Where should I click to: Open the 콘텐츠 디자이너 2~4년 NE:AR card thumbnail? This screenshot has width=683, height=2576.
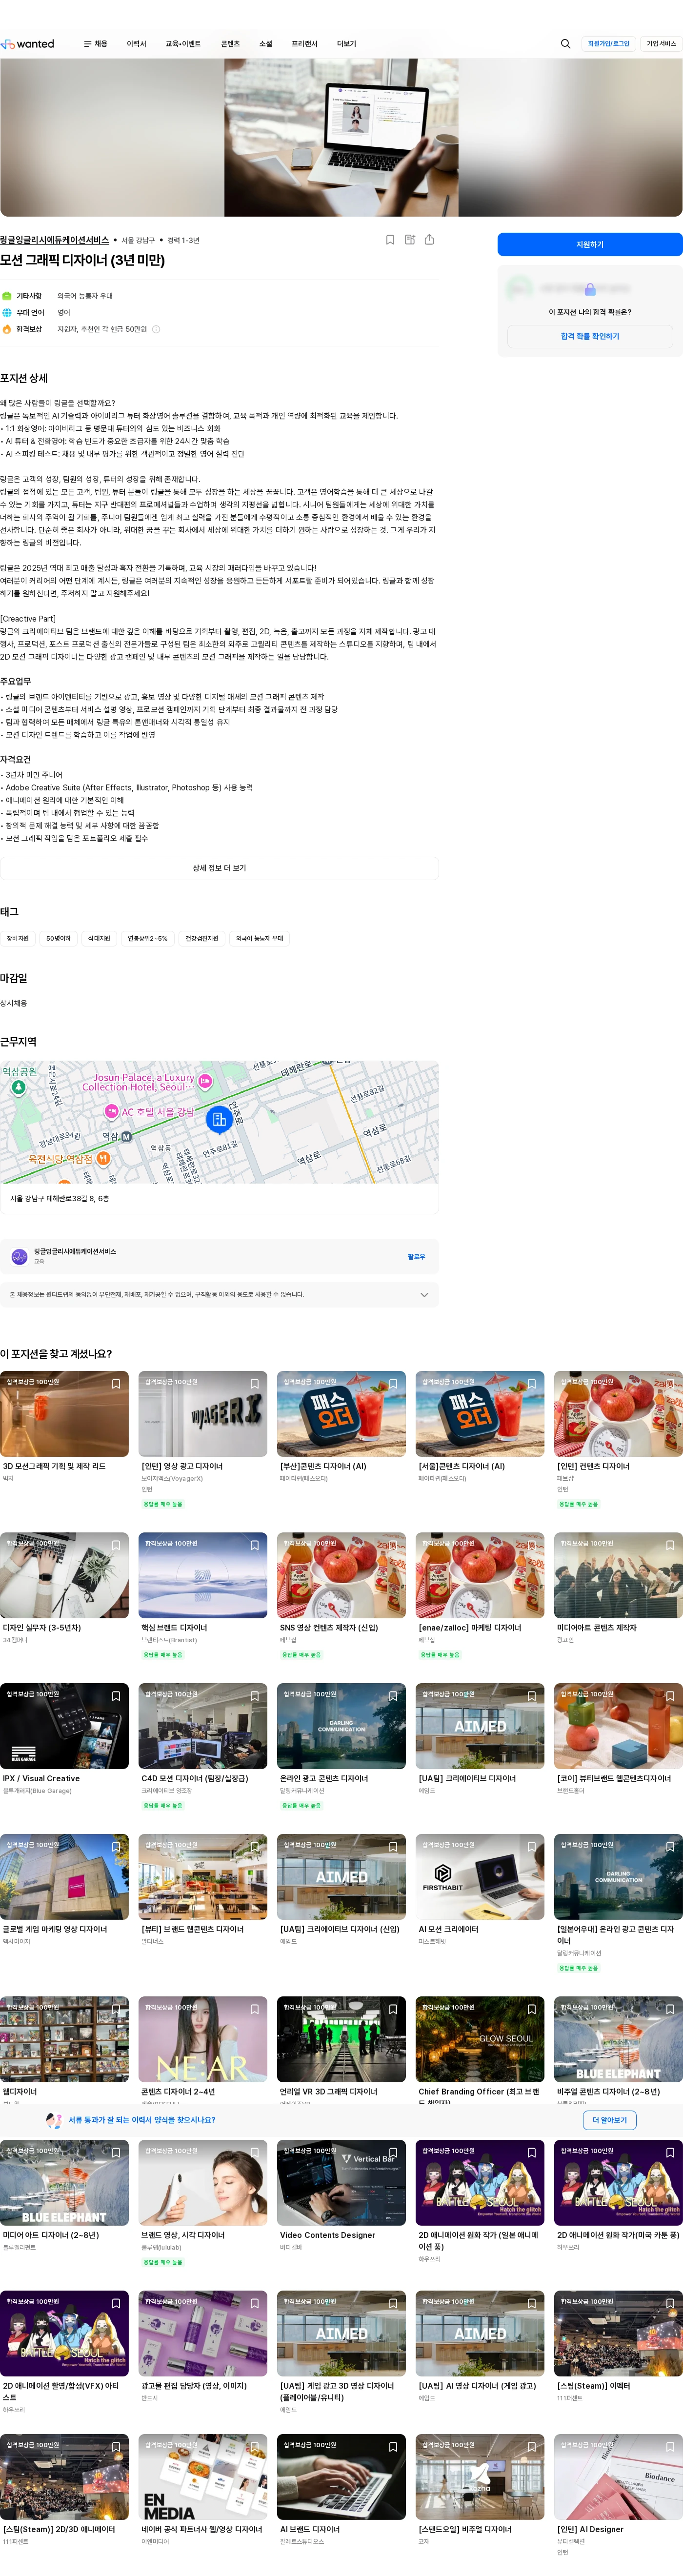[203, 2039]
